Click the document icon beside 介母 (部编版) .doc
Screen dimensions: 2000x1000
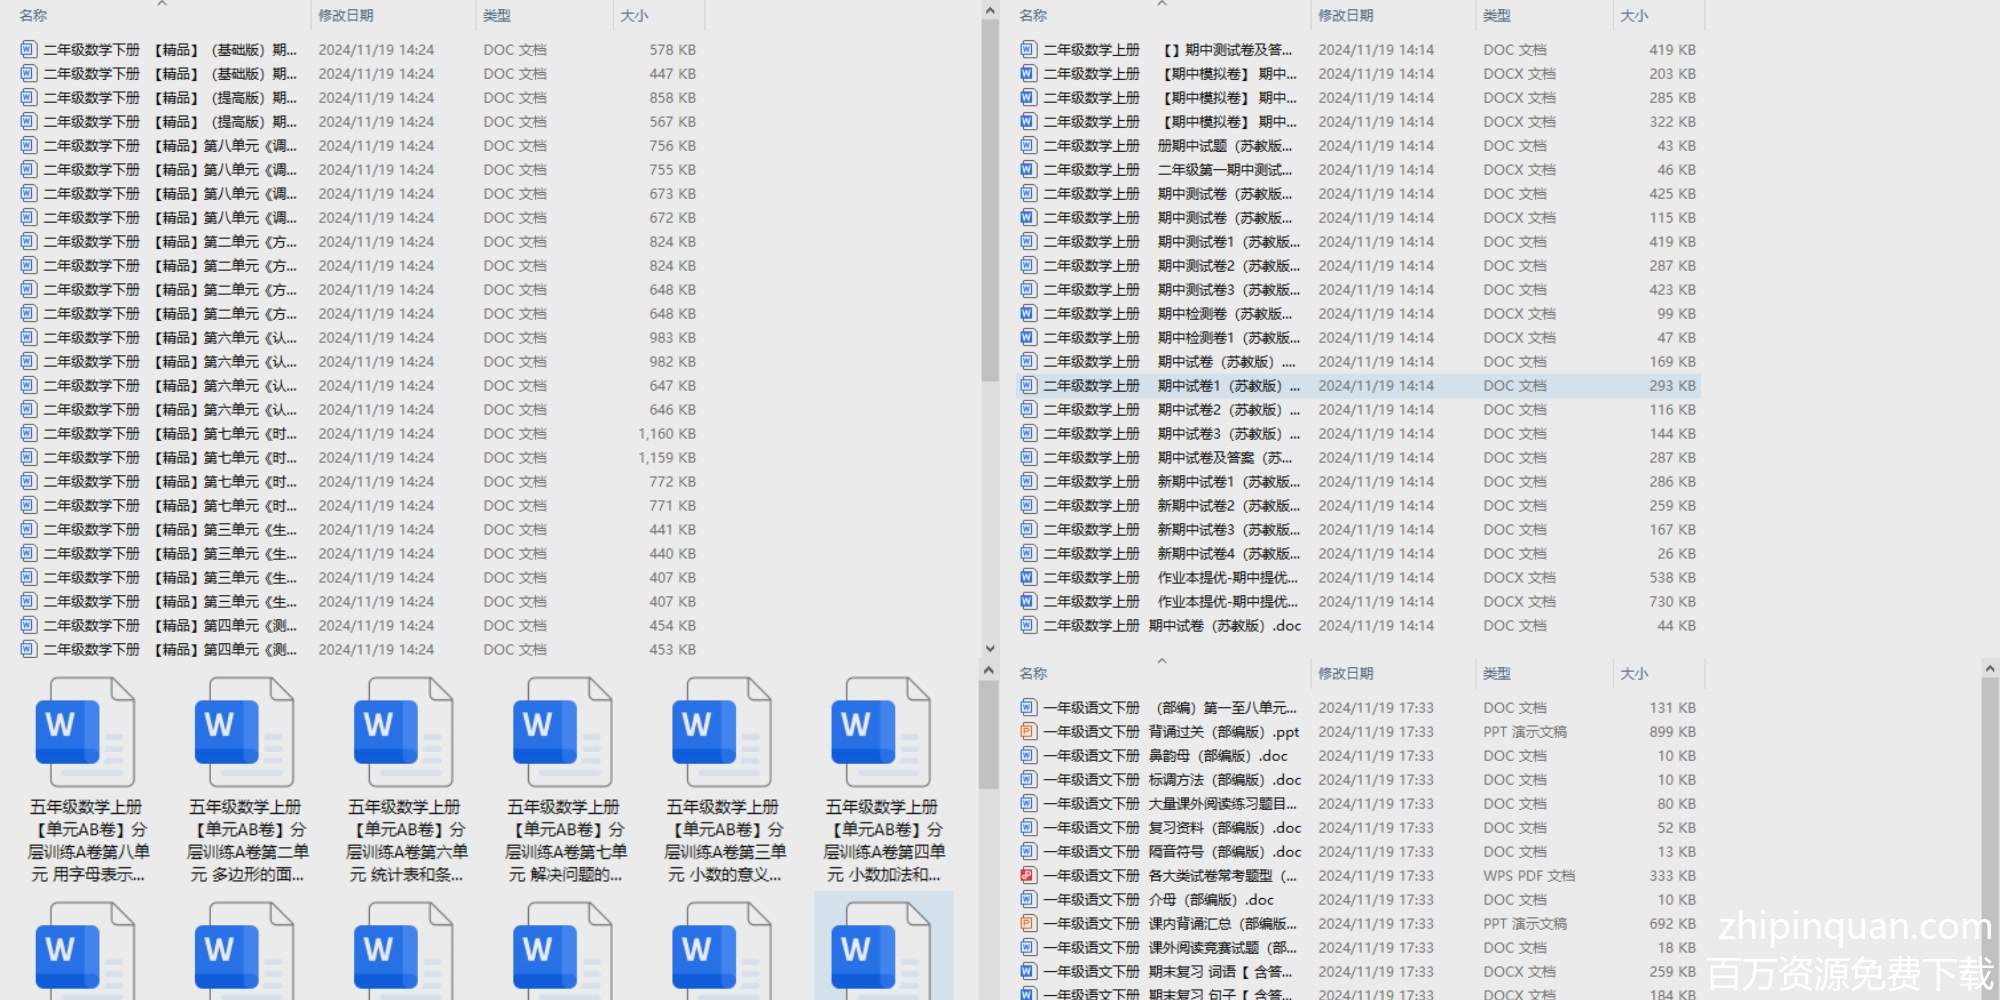[x=1028, y=900]
